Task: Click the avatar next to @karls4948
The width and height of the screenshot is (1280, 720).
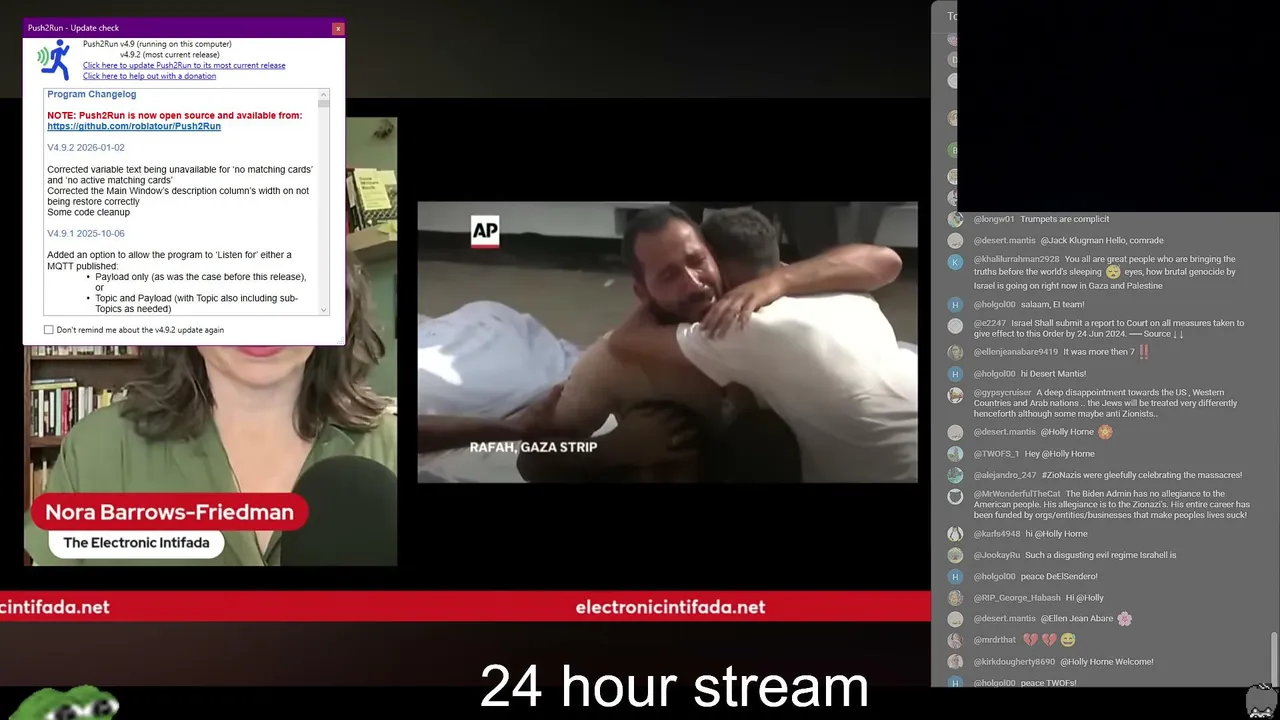Action: click(955, 534)
